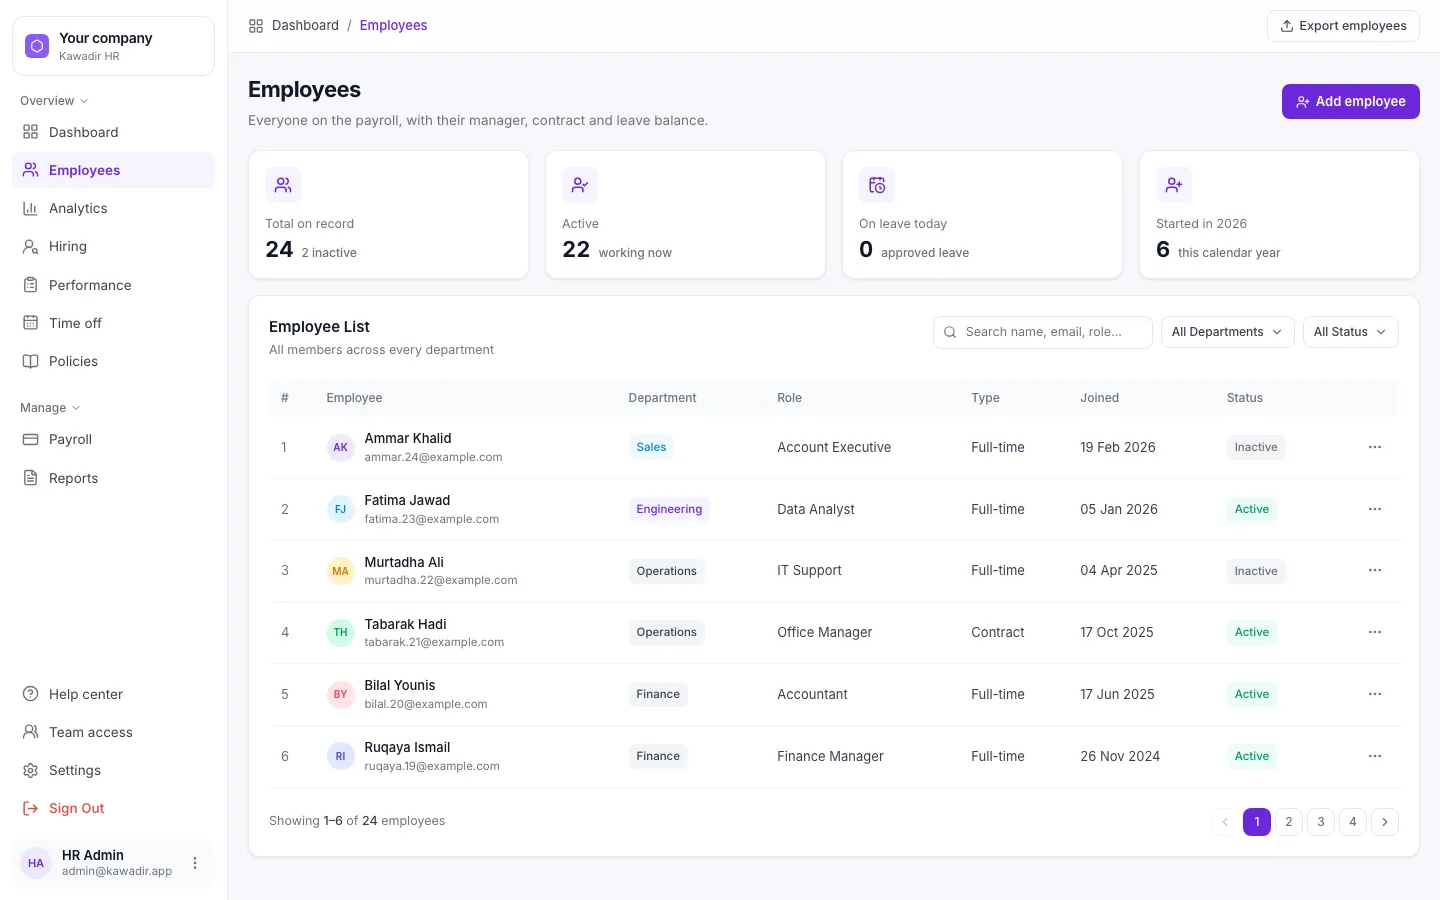Open Payroll in the sidebar
1440x900 pixels.
tap(113, 439)
